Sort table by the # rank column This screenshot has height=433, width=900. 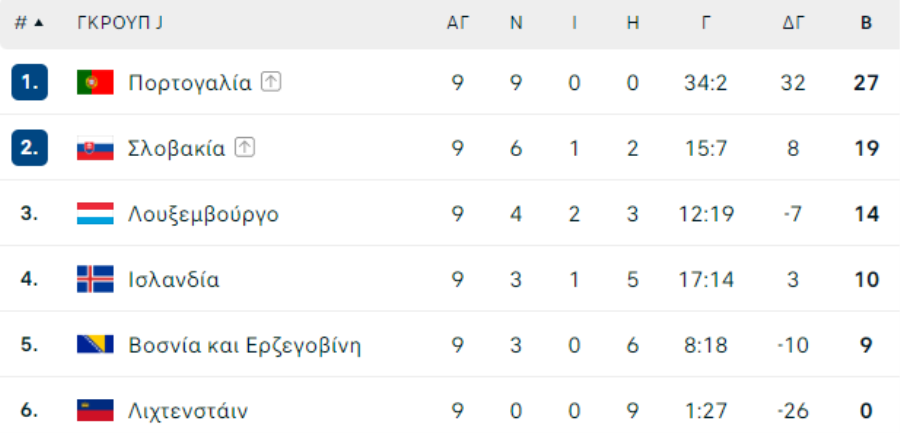(29, 23)
